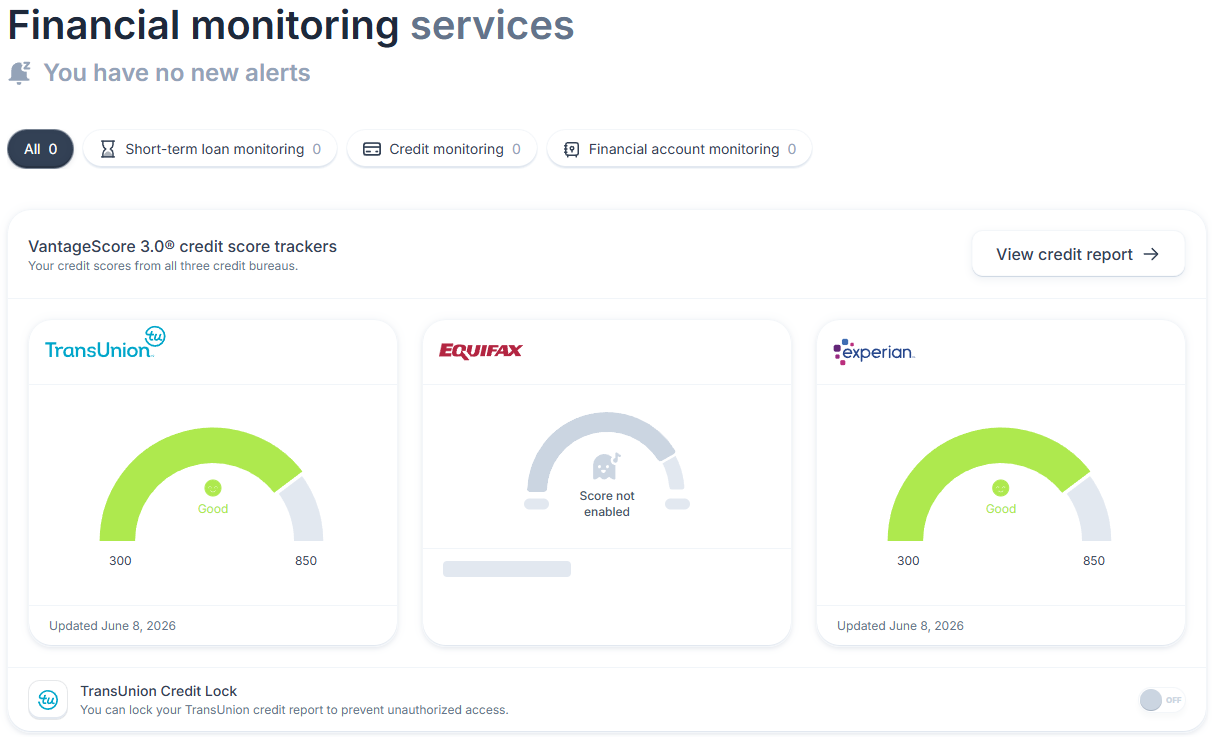Switch to Financial account monitoring tab

point(679,149)
